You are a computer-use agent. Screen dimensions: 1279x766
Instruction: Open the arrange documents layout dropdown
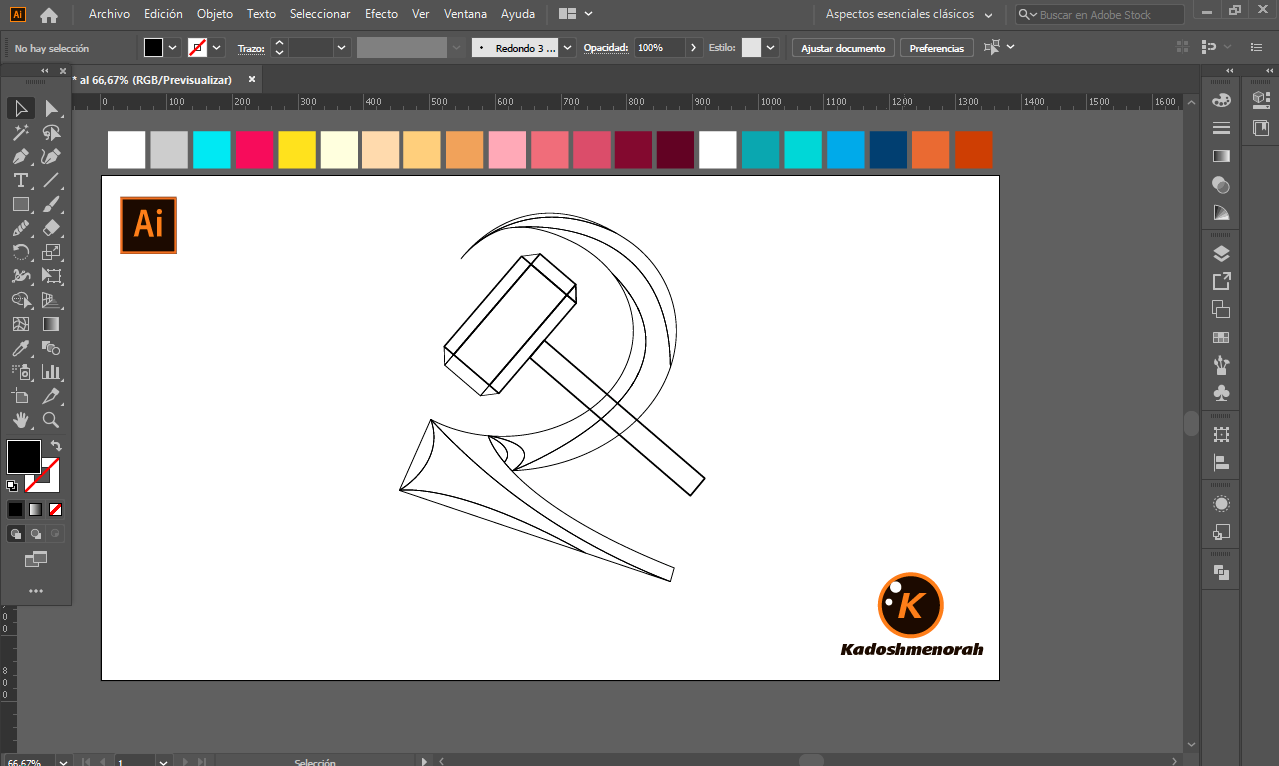[x=576, y=14]
